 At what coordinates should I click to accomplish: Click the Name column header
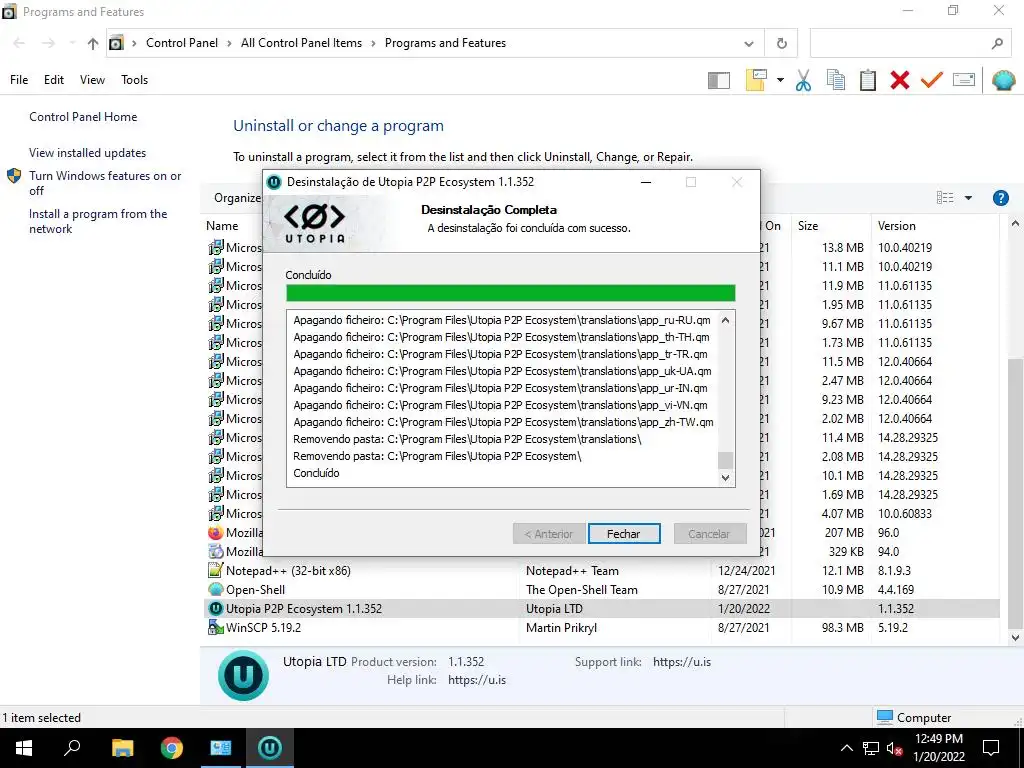click(222, 226)
